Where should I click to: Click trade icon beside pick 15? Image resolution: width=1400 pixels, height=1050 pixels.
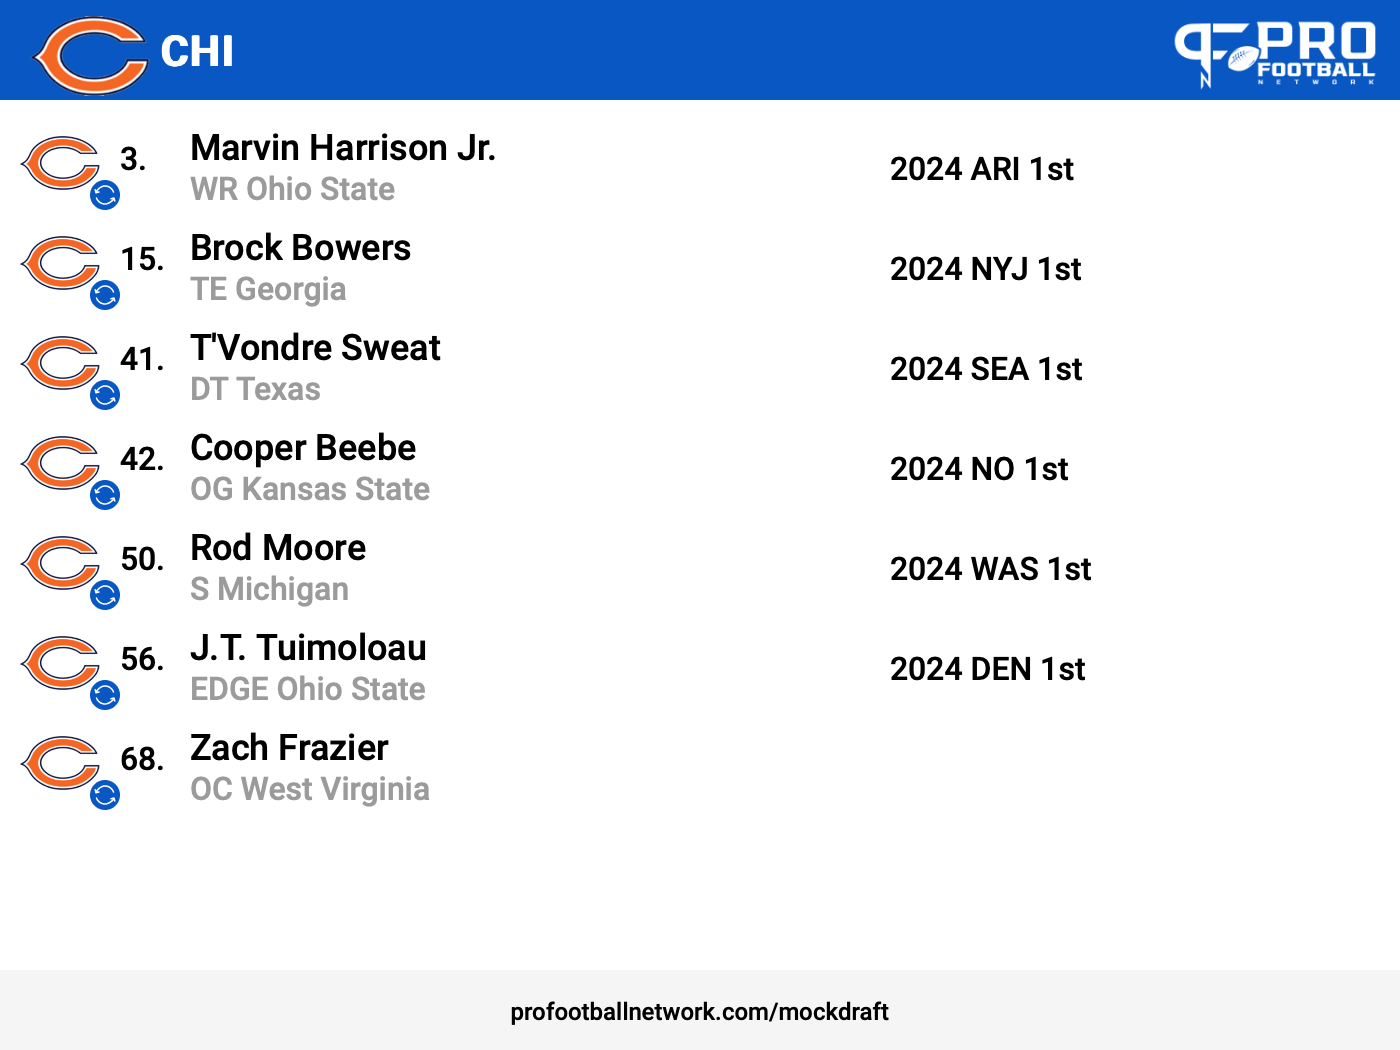click(x=105, y=295)
